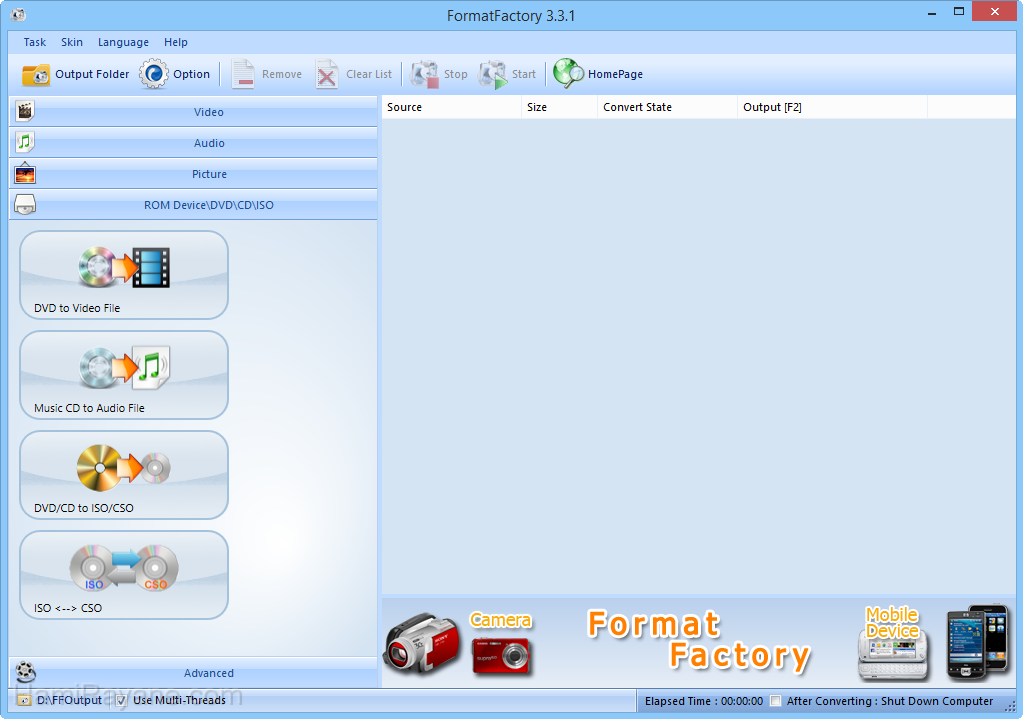The image size is (1023, 719).
Task: Click the Camera label in banner
Action: pos(500,620)
